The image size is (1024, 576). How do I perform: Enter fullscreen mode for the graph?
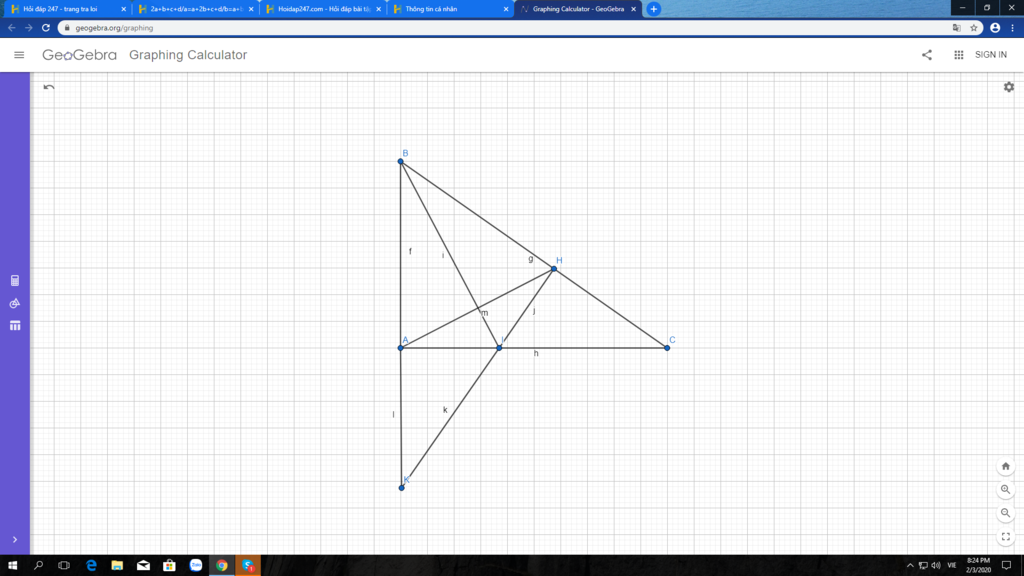coord(1006,537)
